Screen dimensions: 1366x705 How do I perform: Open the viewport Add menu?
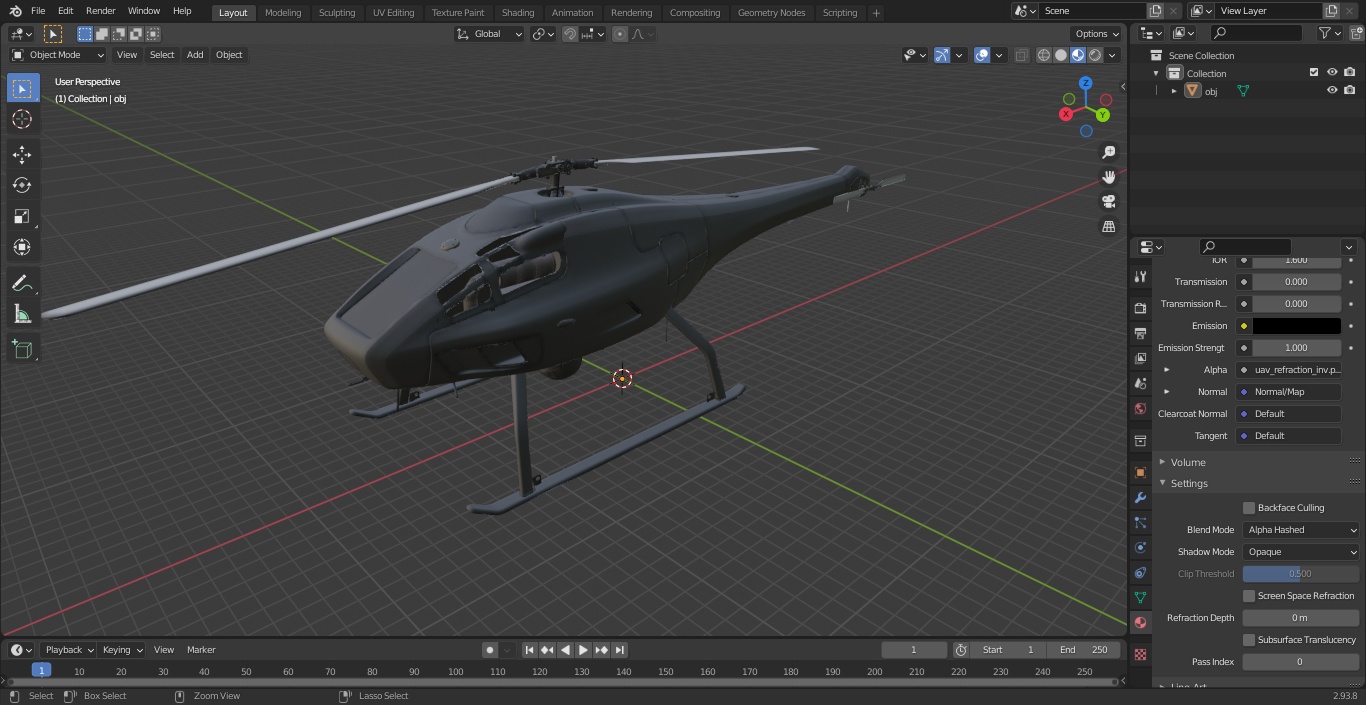[x=195, y=55]
